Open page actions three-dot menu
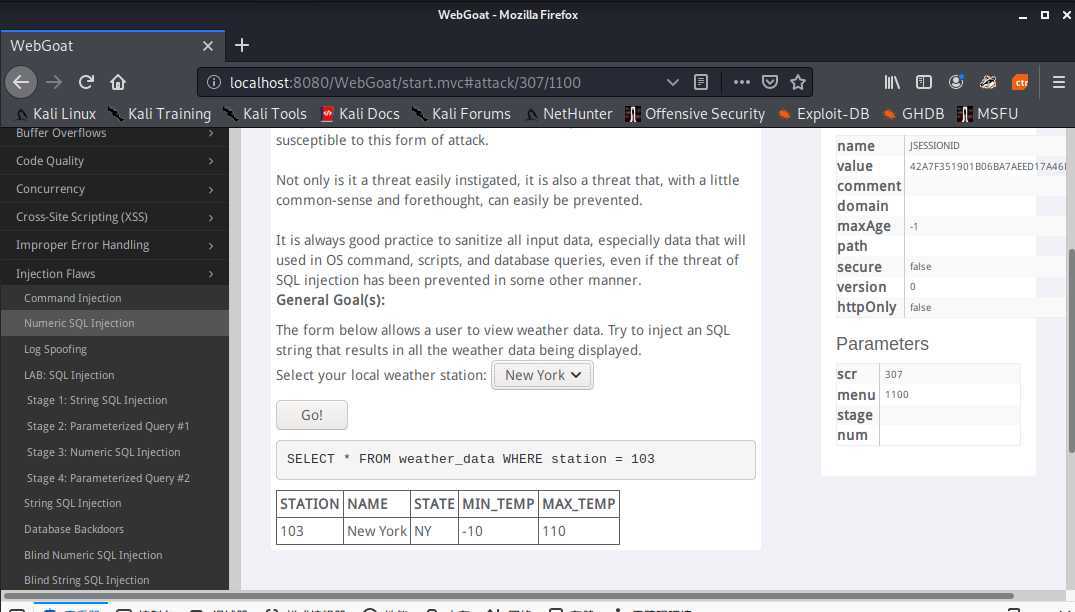Screen dimensions: 1075x612 pos(741,82)
